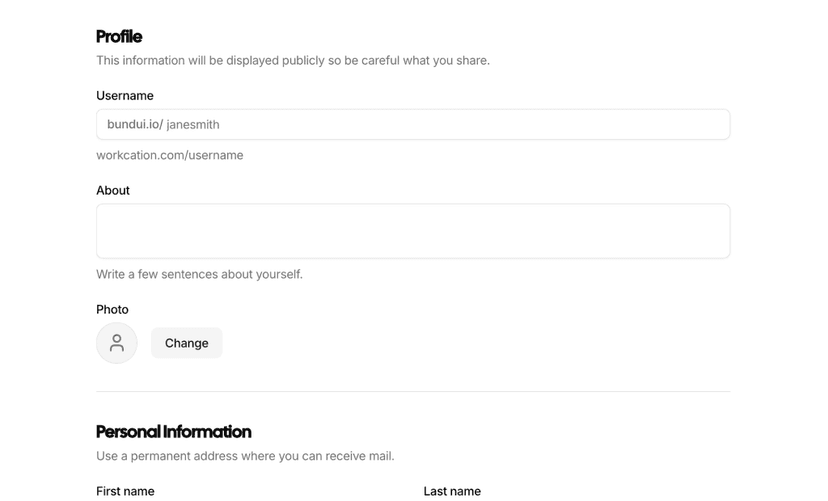The image size is (828, 501).
Task: Click the First name label
Action: pos(125,491)
